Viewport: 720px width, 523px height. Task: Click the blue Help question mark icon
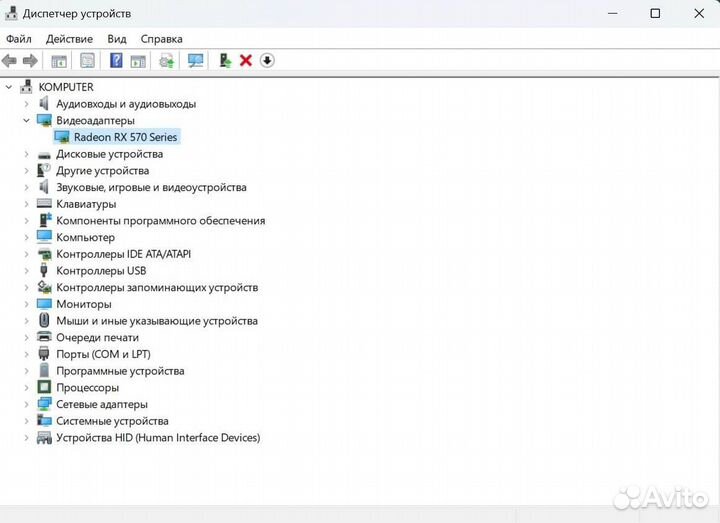click(116, 61)
